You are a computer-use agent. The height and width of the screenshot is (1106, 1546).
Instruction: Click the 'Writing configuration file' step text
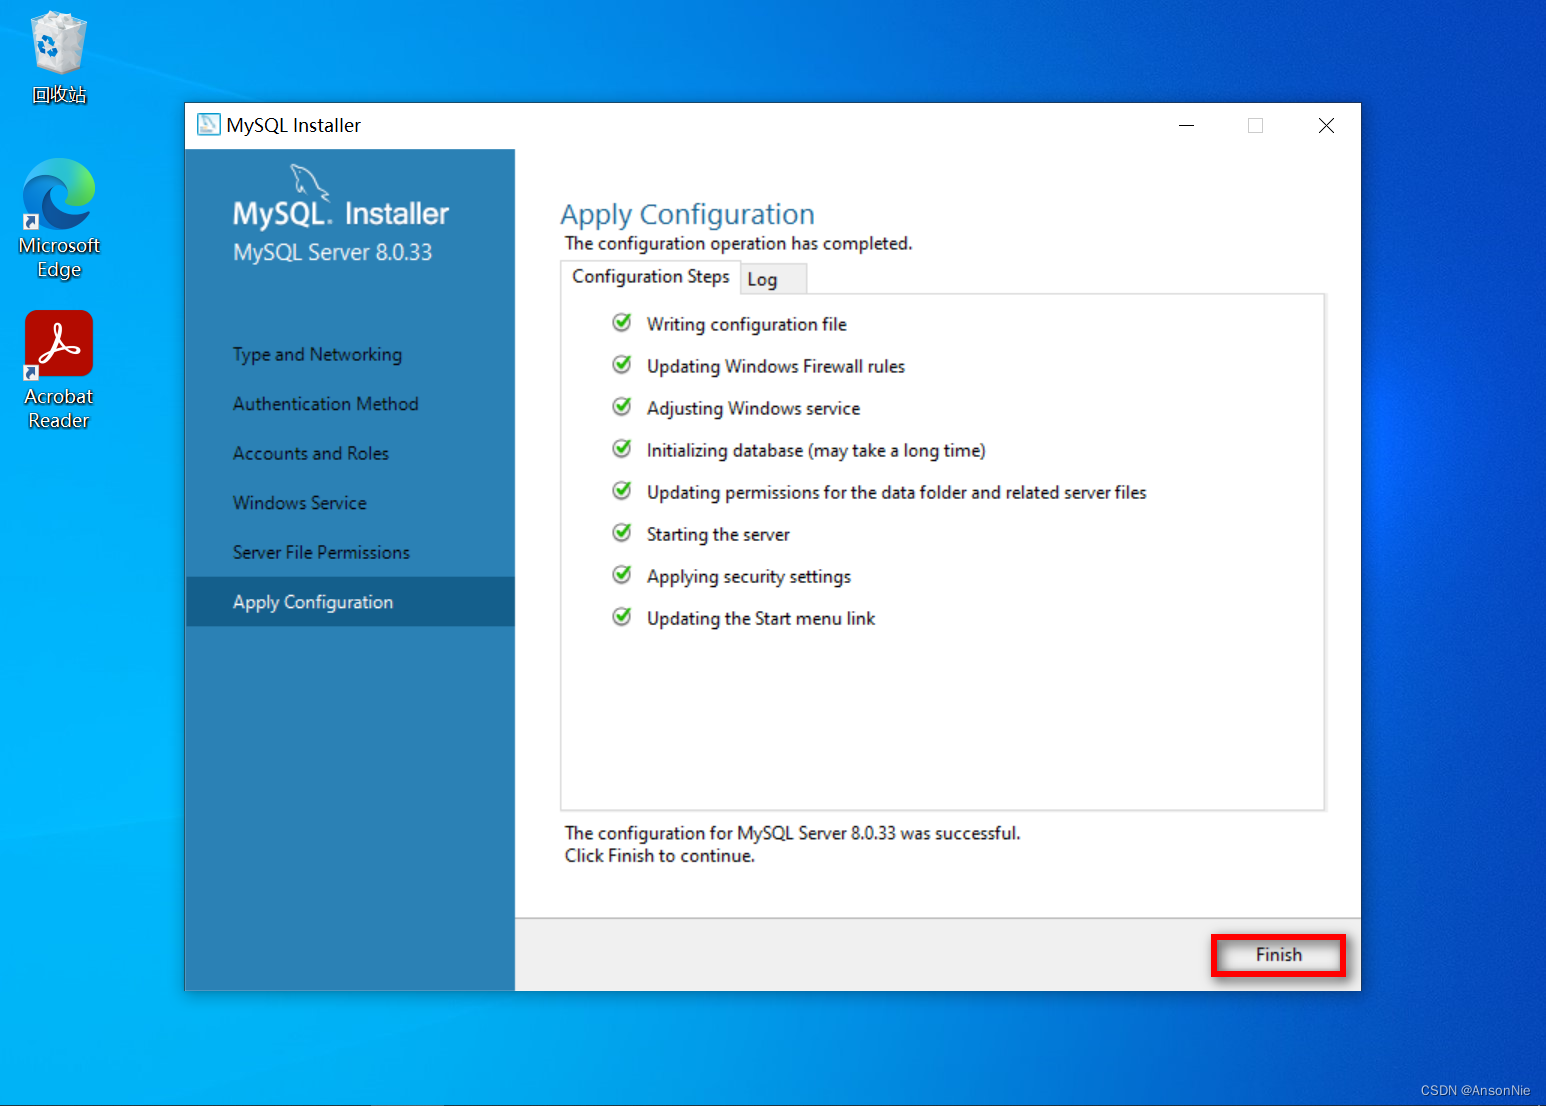click(x=747, y=324)
